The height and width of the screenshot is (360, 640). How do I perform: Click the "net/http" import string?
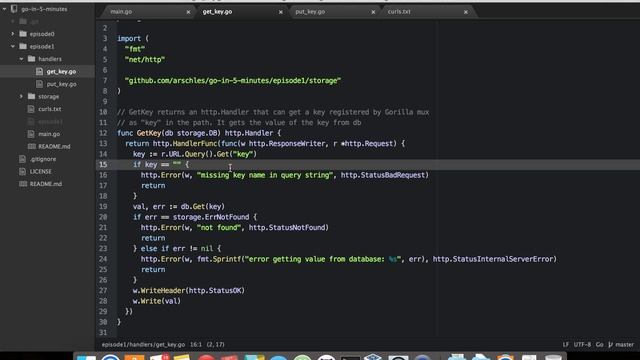(x=145, y=60)
